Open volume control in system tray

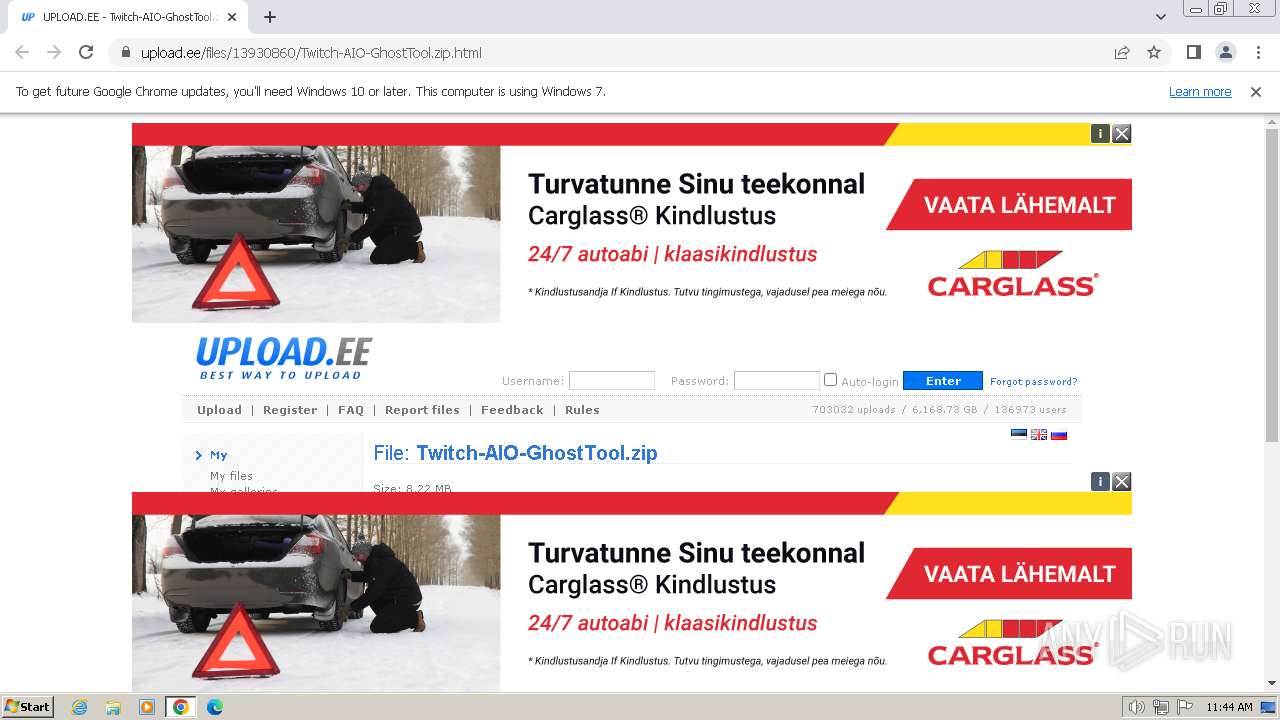(x=1136, y=707)
